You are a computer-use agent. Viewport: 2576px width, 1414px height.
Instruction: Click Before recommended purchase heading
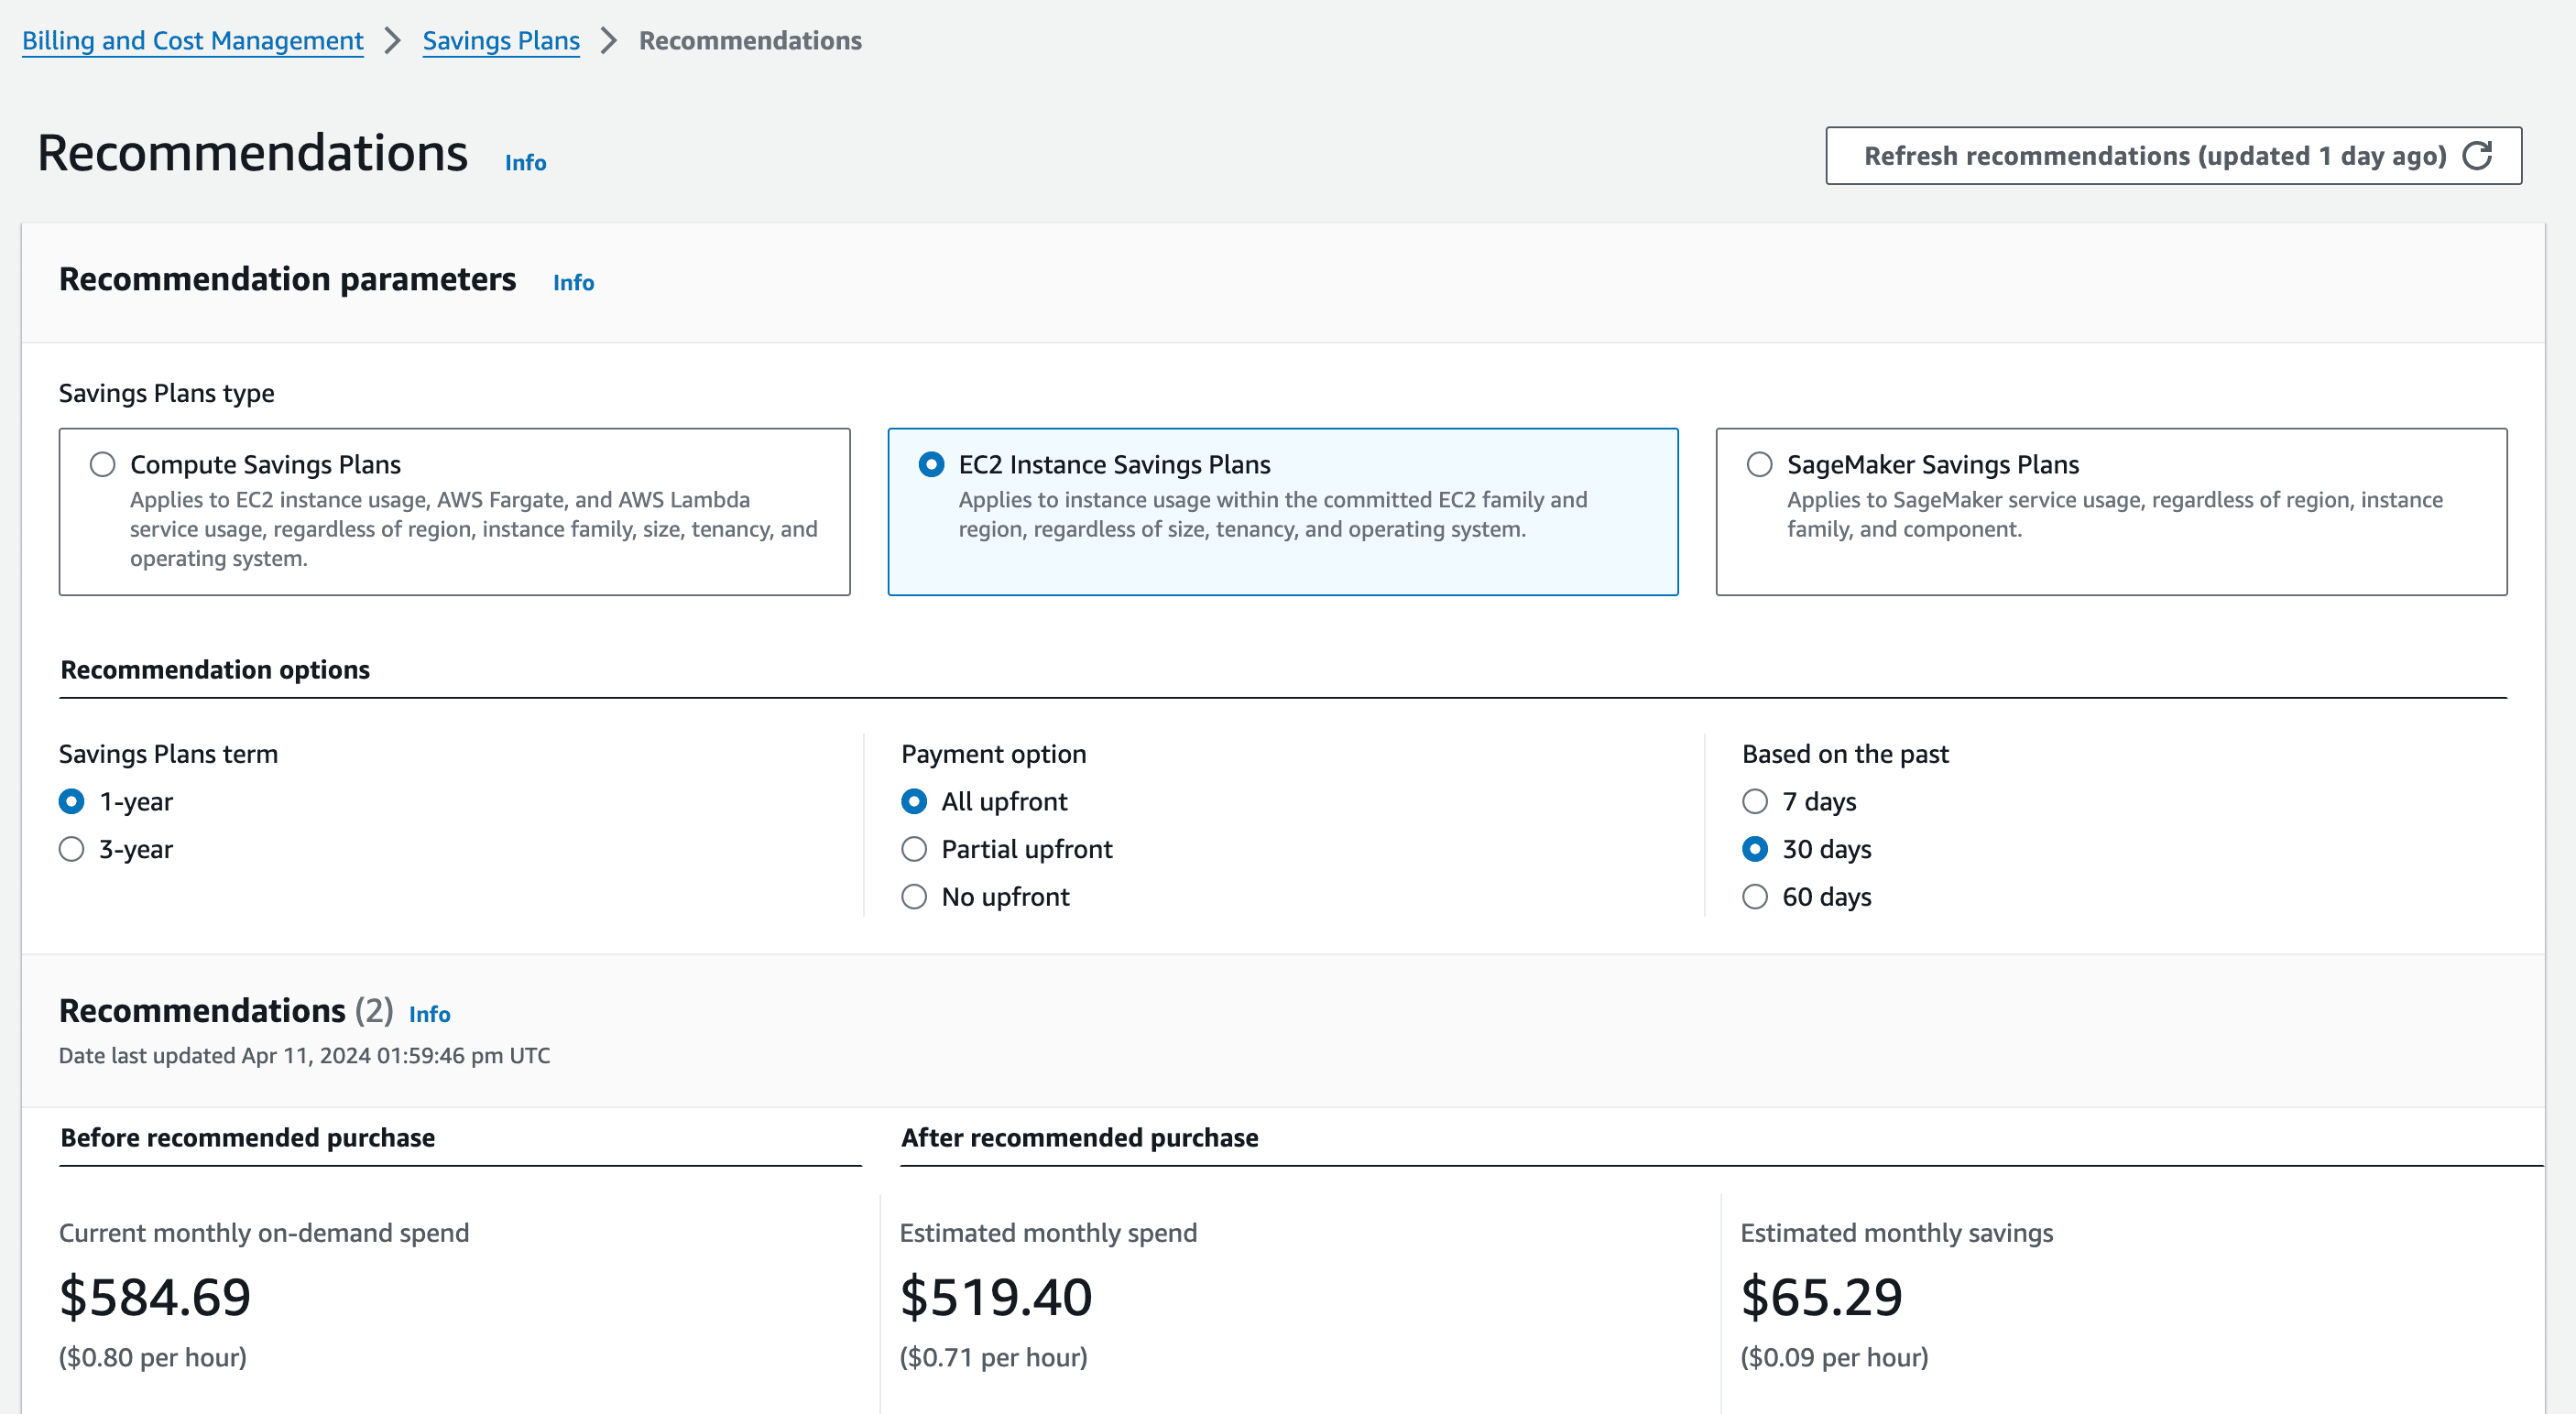(247, 1137)
